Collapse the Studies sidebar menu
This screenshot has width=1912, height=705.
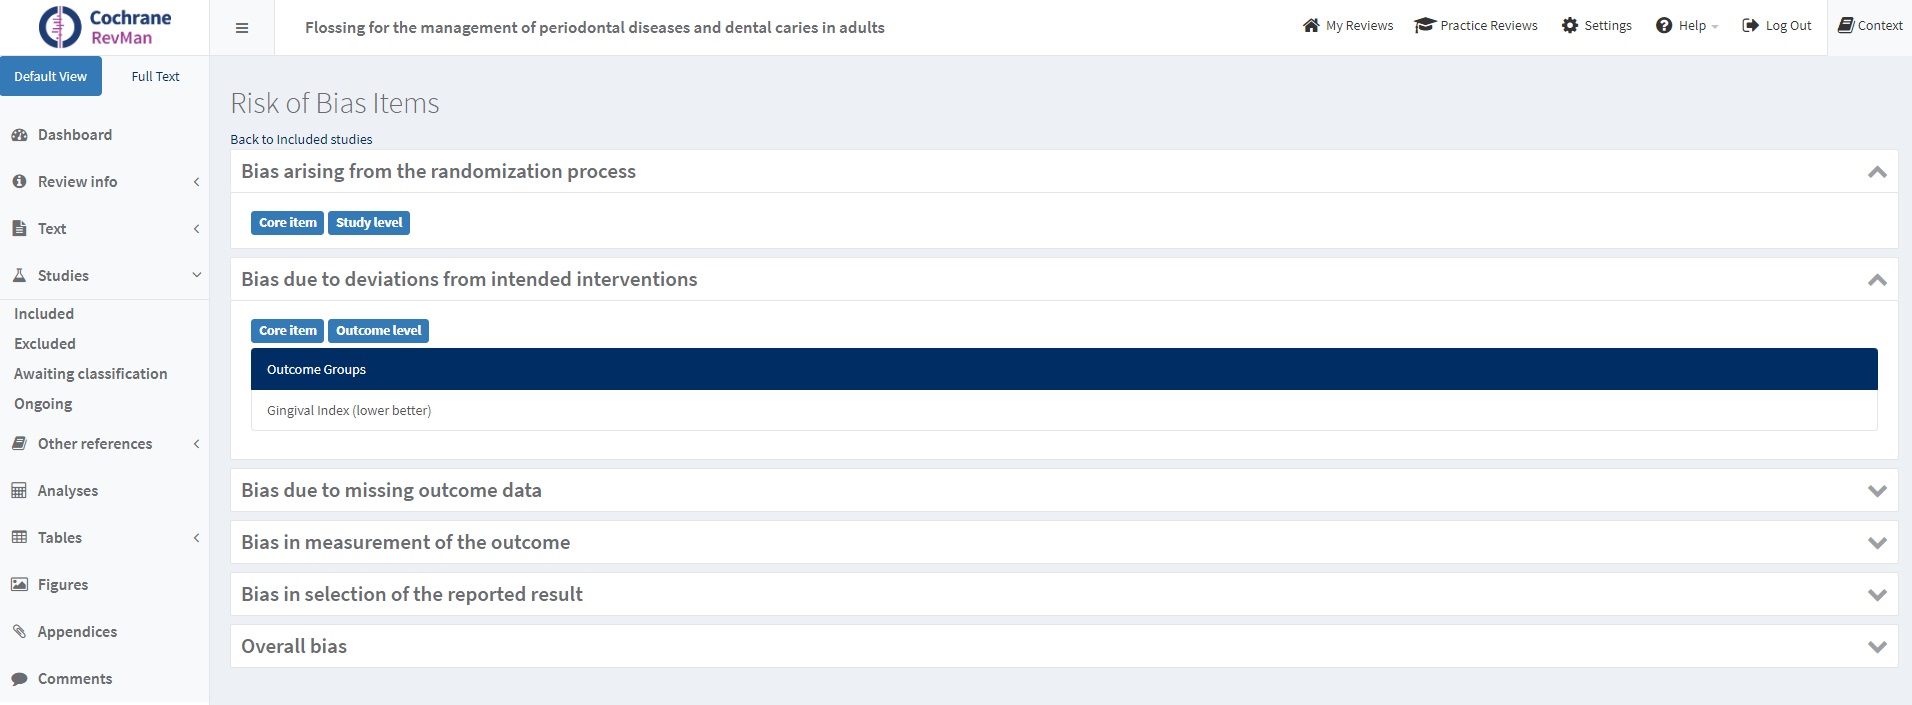point(196,276)
